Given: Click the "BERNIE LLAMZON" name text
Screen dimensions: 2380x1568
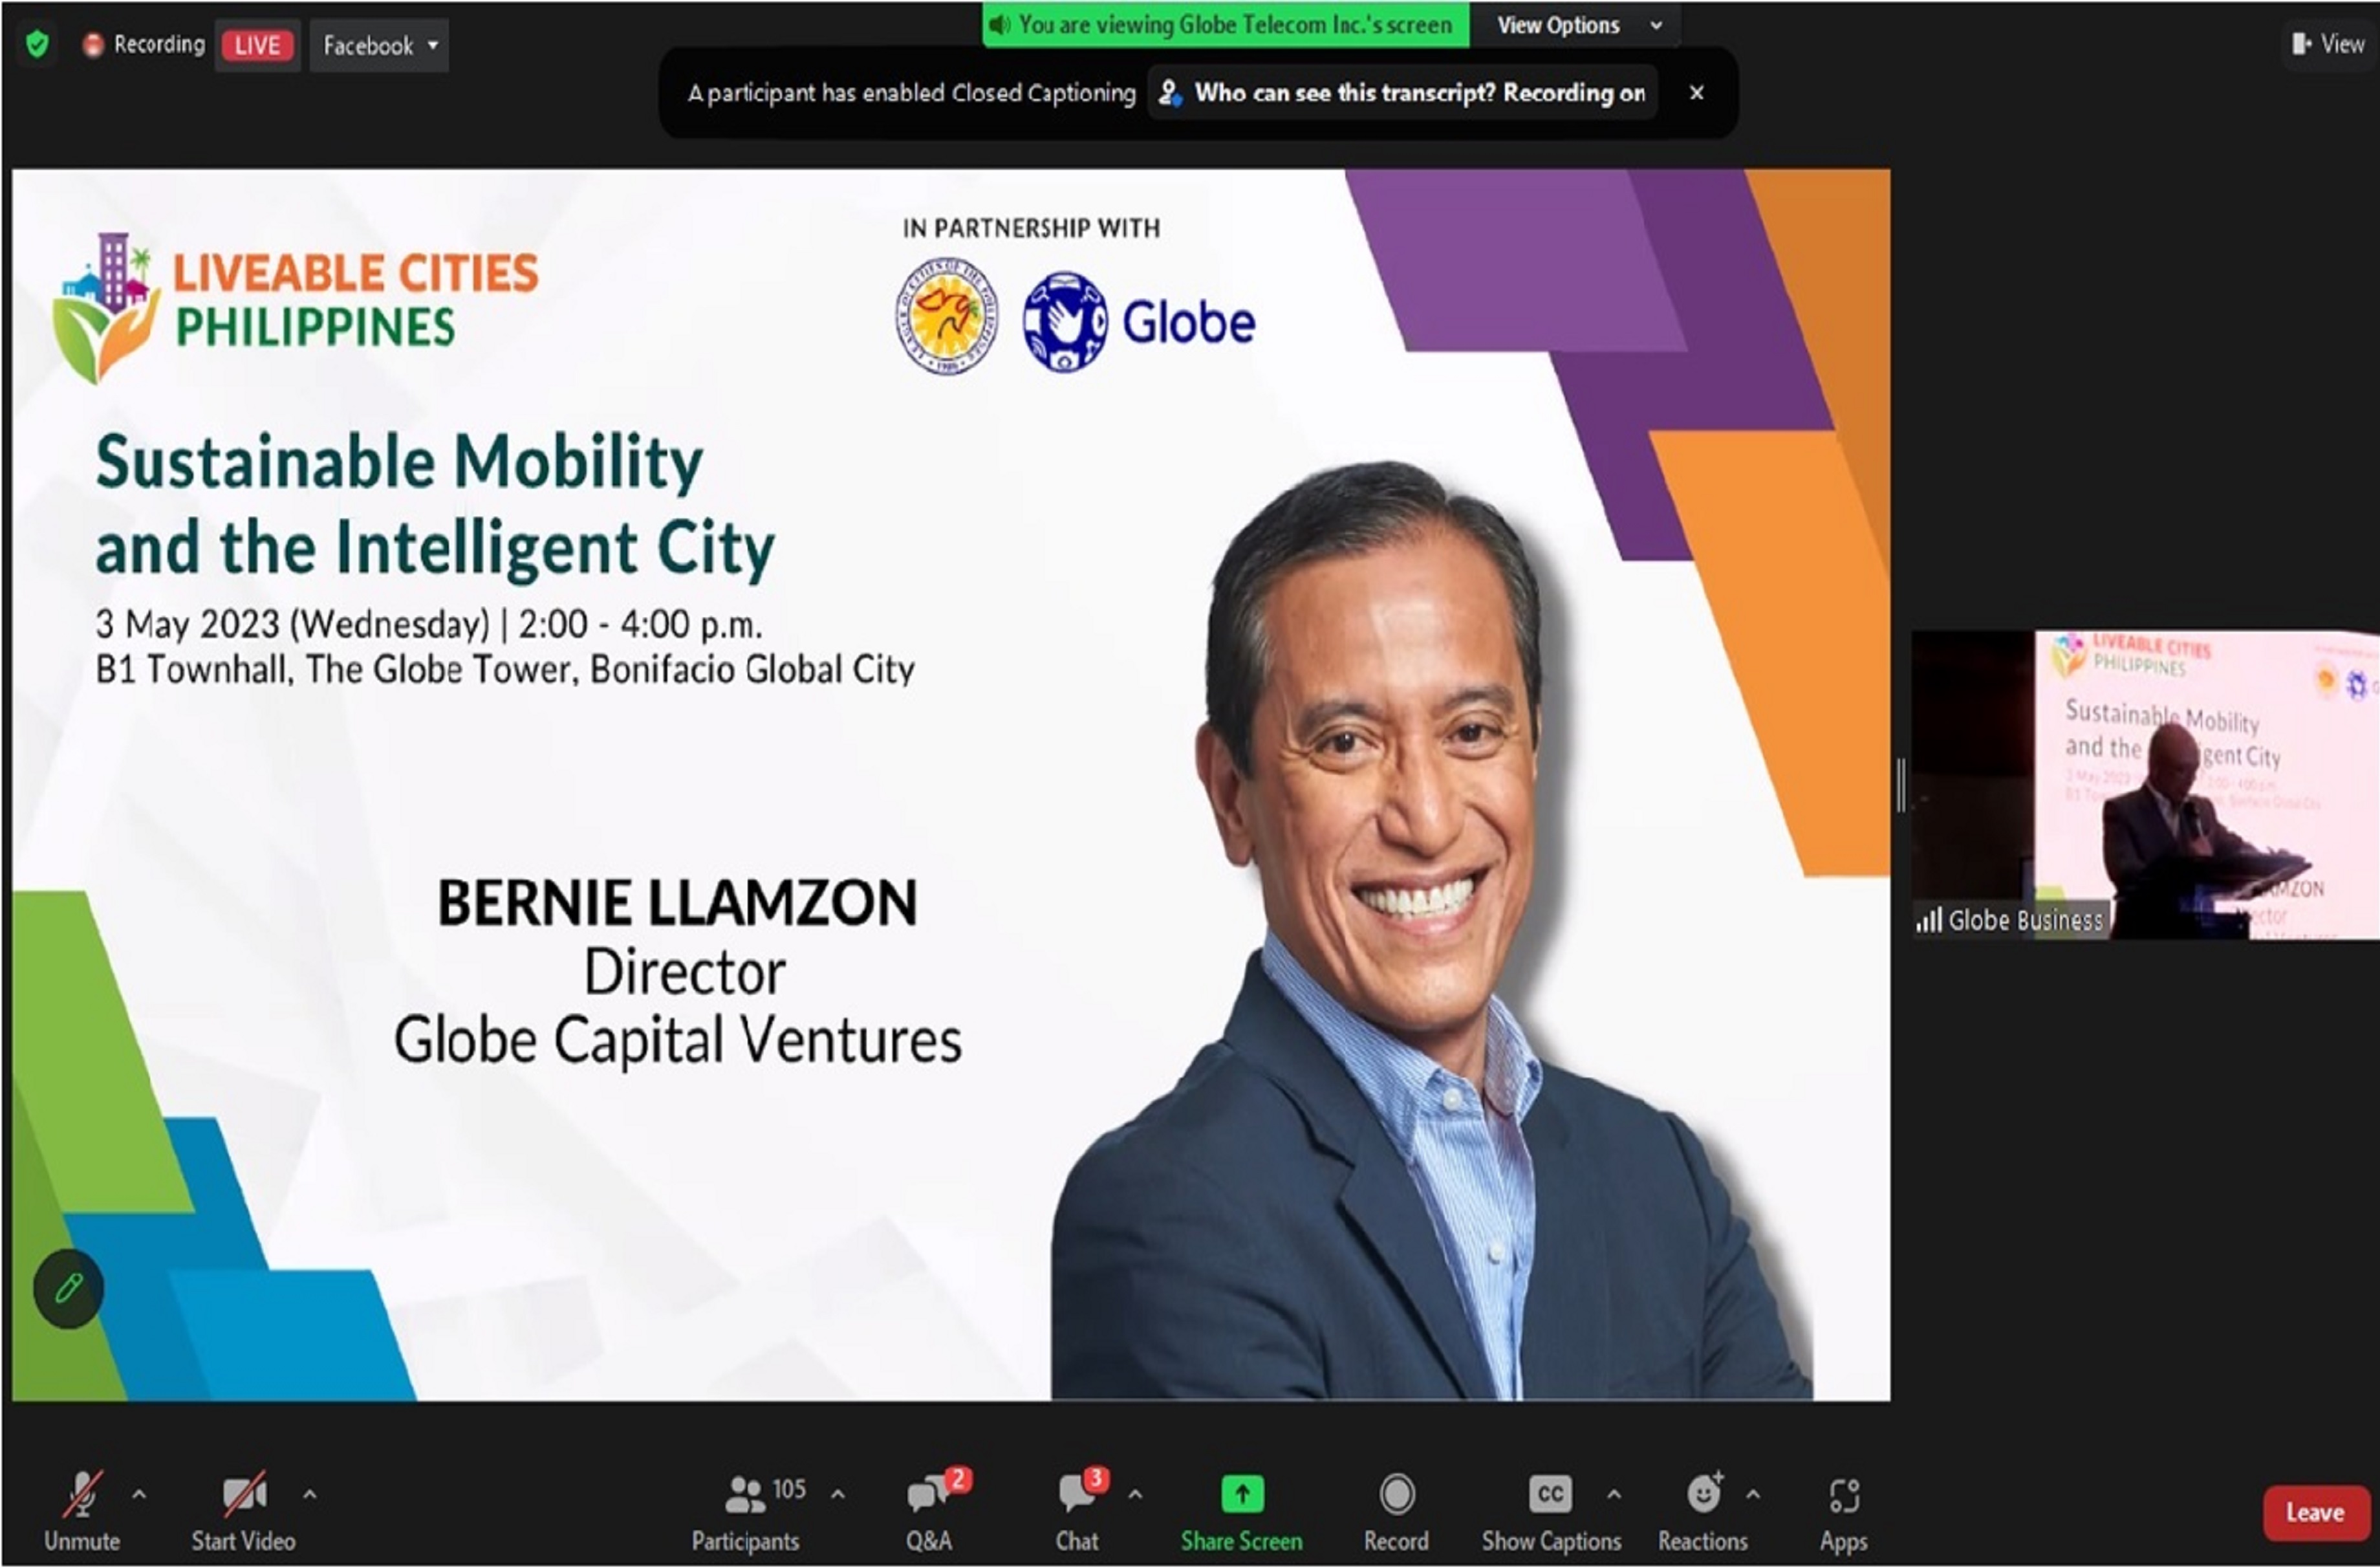Looking at the screenshot, I should [677, 903].
